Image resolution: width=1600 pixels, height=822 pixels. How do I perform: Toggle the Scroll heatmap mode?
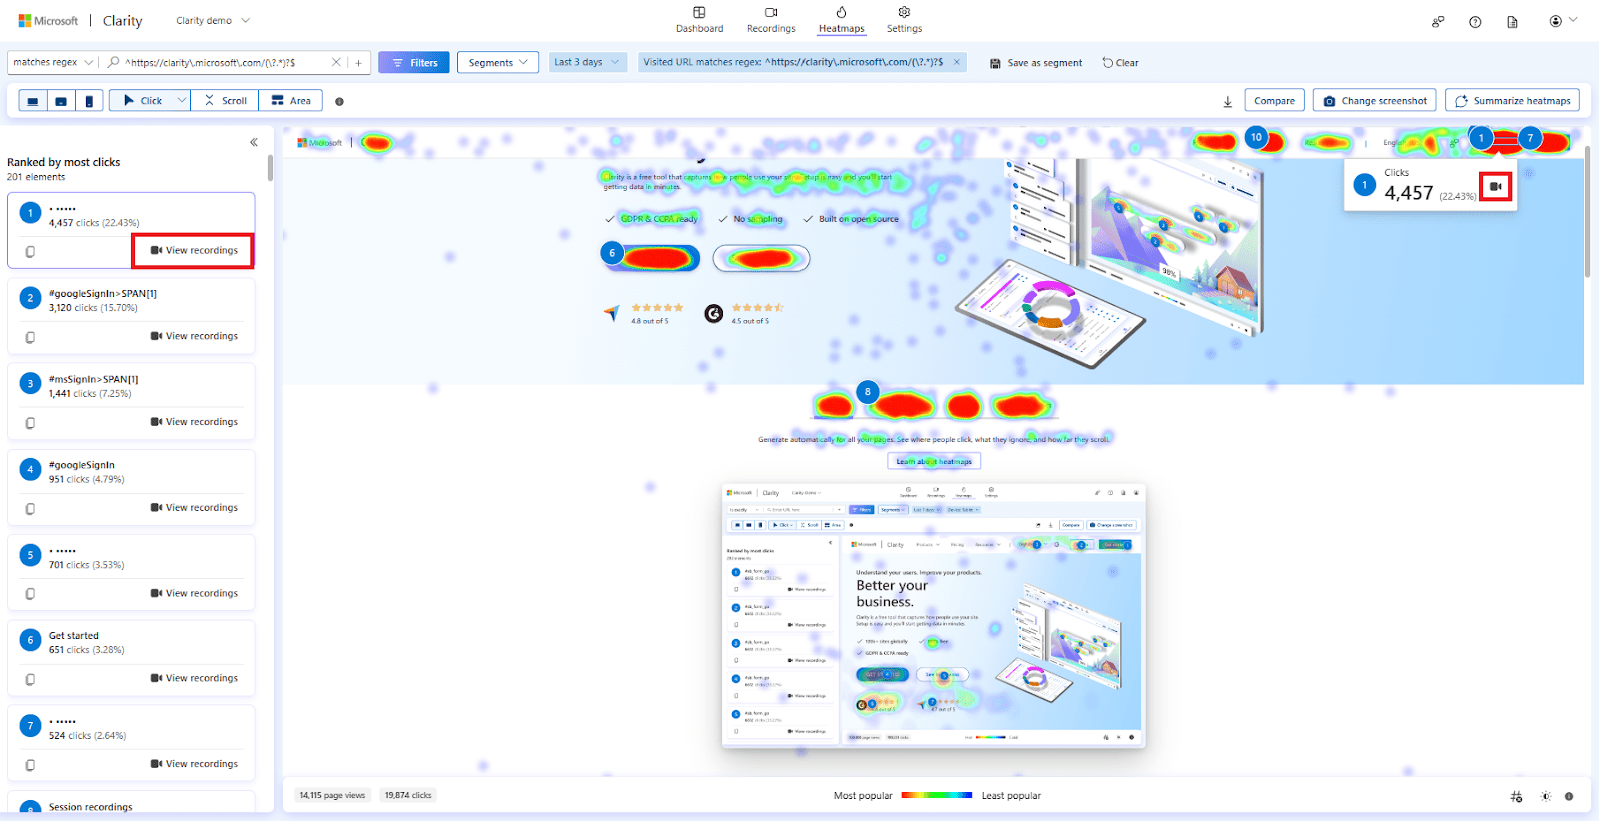pyautogui.click(x=225, y=101)
